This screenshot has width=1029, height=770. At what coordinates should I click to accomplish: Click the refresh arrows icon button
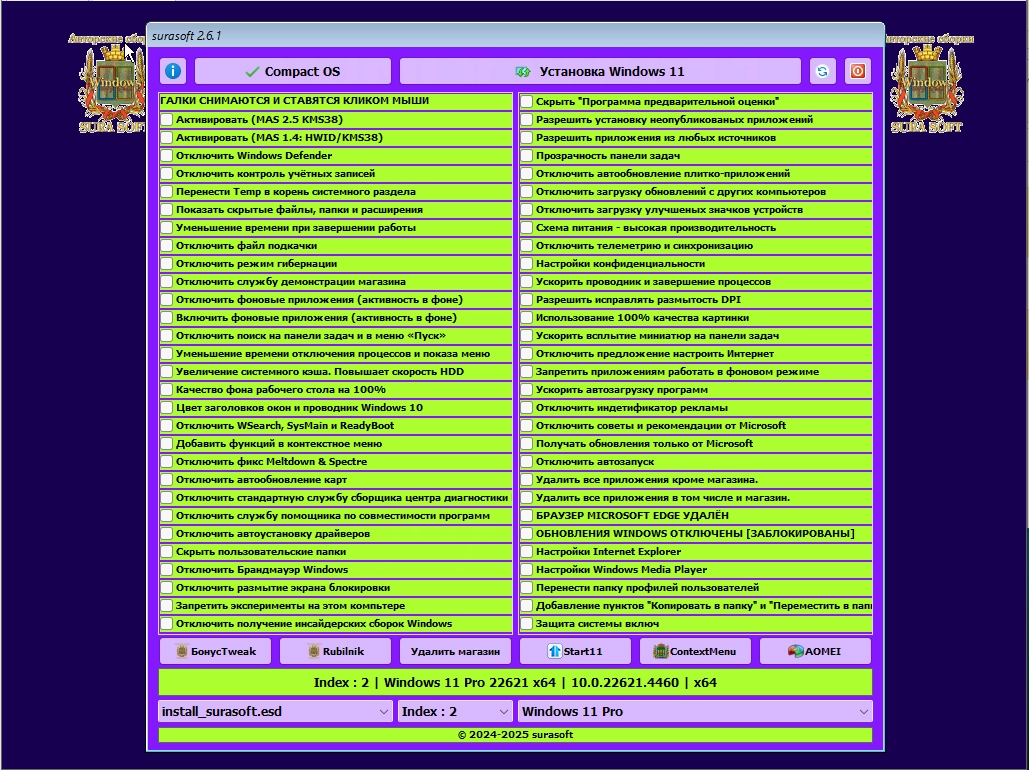click(x=822, y=71)
